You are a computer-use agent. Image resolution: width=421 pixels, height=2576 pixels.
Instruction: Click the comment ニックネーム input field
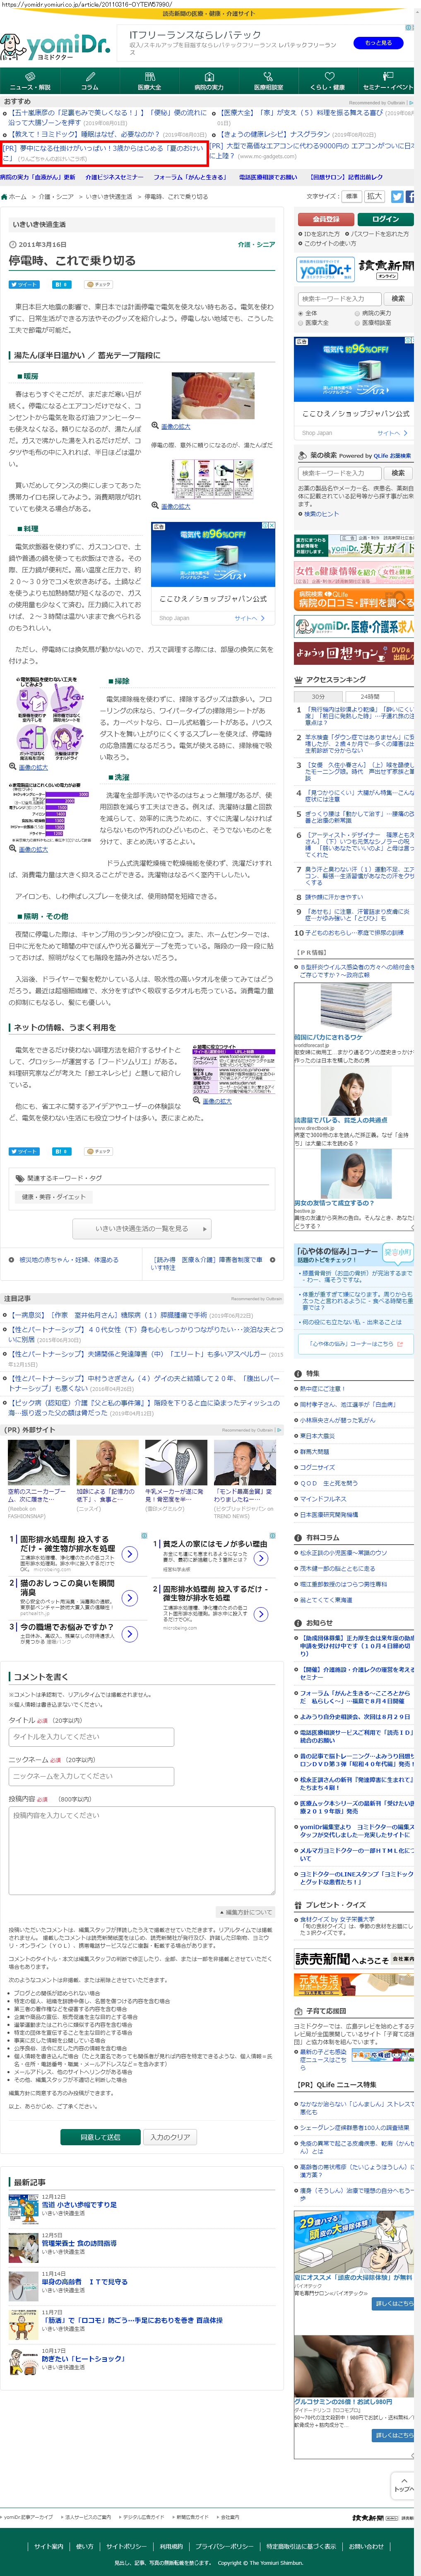[x=92, y=1776]
